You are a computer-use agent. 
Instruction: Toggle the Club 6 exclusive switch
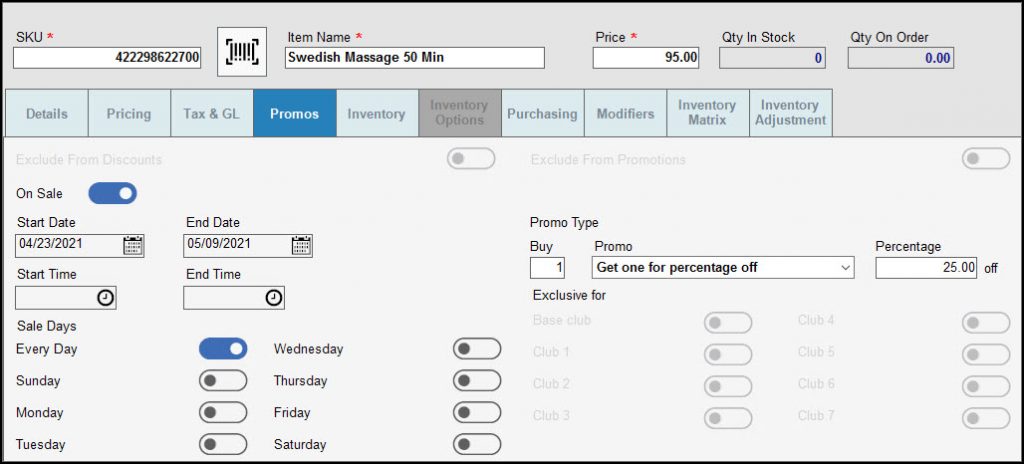[x=985, y=386]
